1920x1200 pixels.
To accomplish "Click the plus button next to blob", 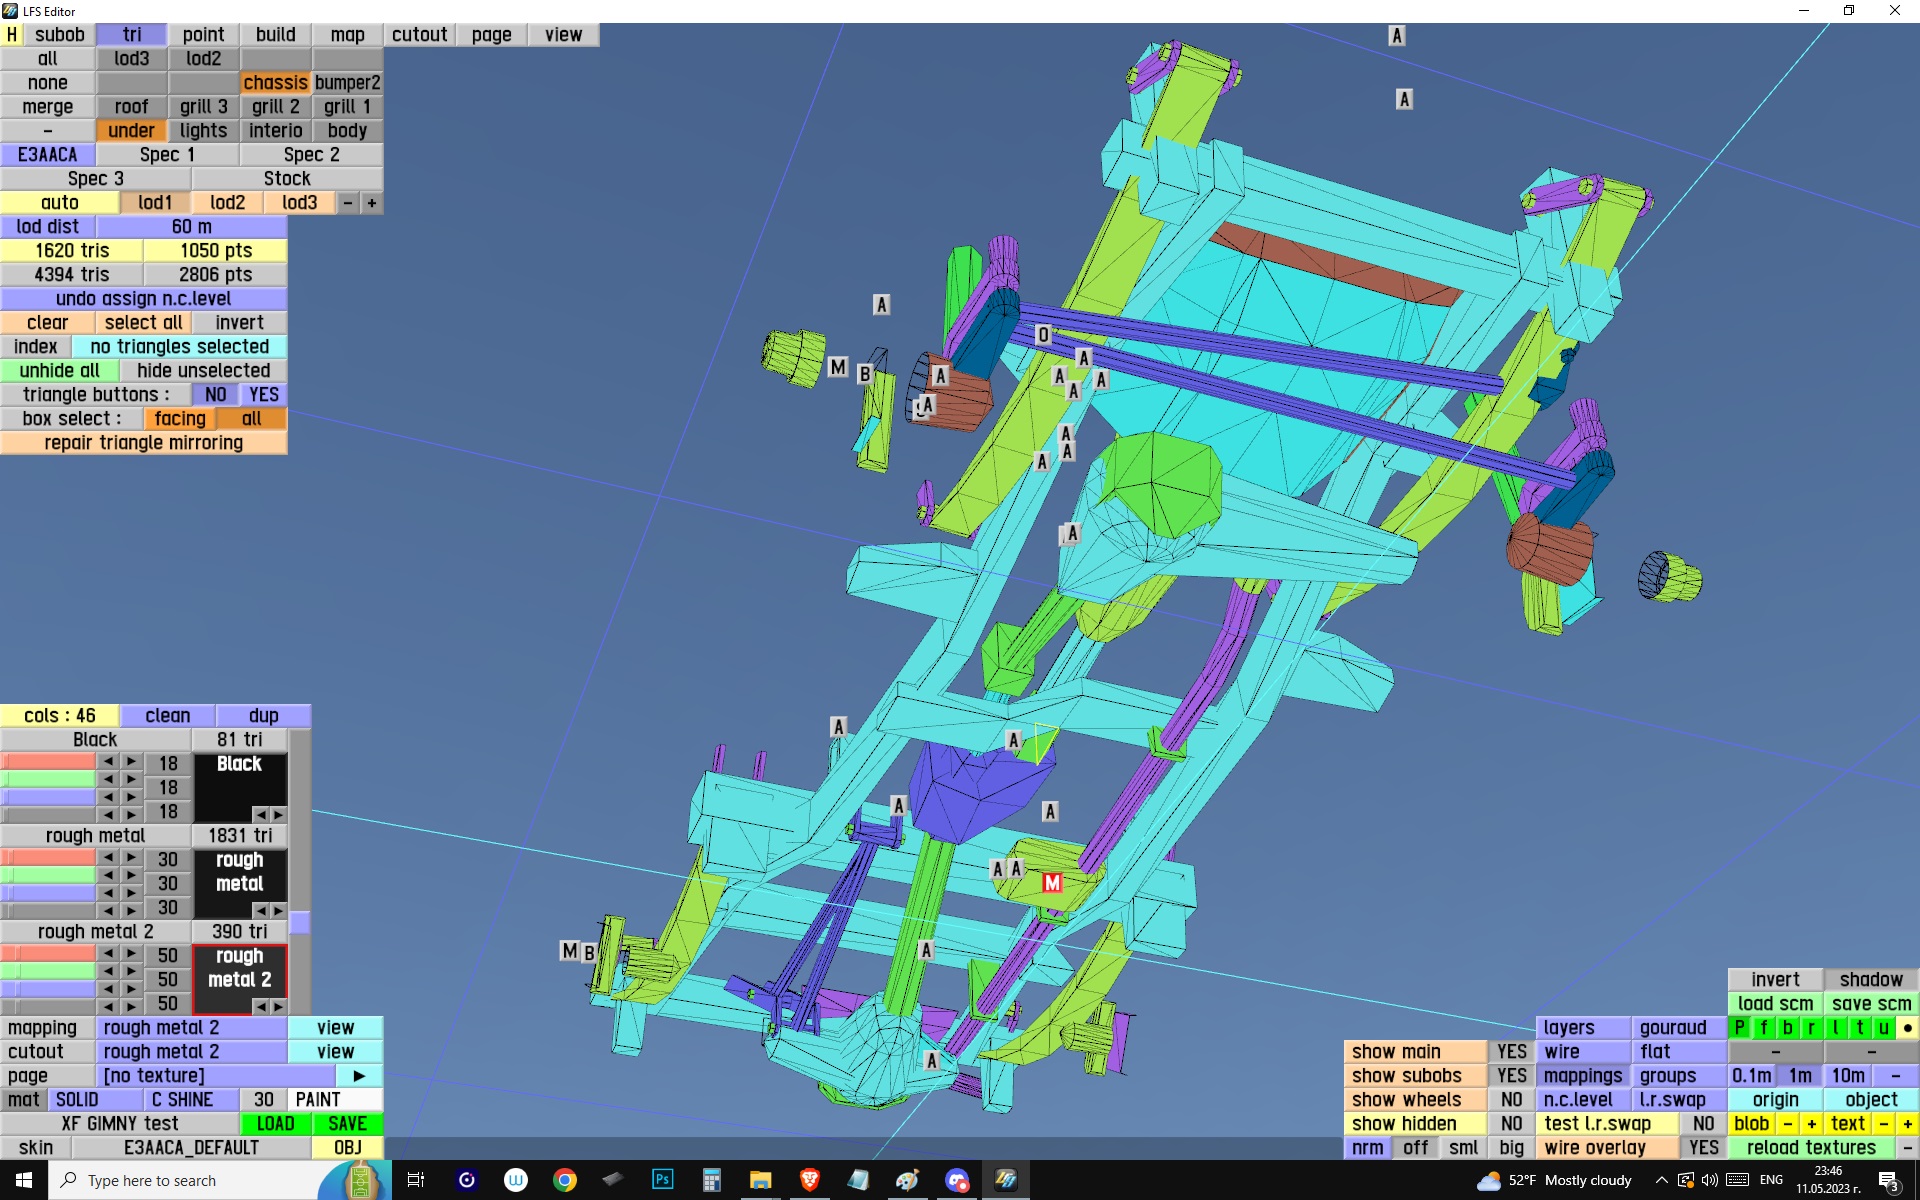I will [x=1811, y=1124].
